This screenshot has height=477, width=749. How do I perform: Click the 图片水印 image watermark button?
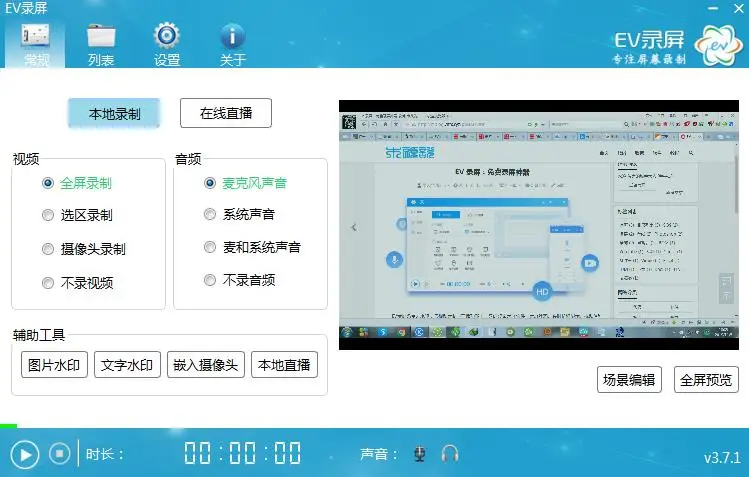pyautogui.click(x=54, y=365)
